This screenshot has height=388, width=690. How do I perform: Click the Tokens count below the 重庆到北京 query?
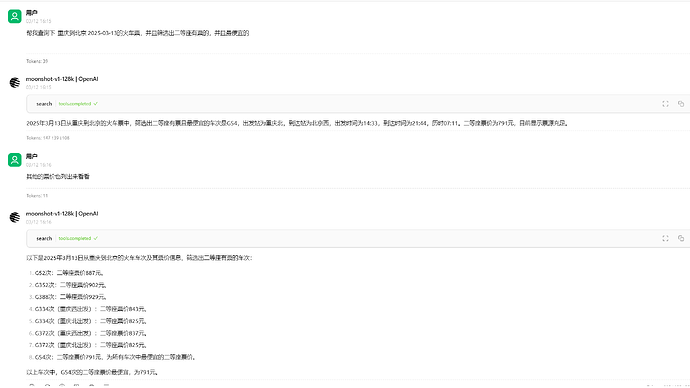(37, 61)
